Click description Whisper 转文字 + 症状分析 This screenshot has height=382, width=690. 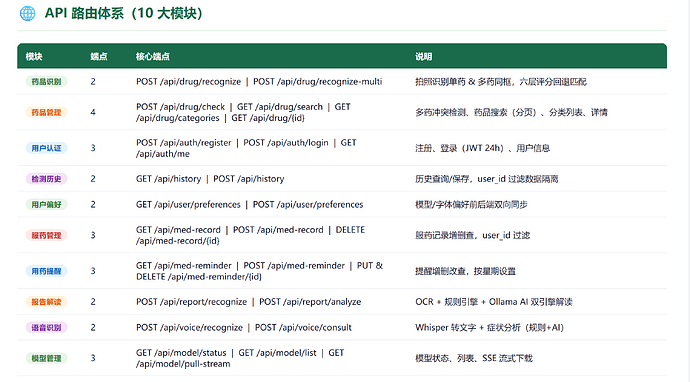[489, 327]
